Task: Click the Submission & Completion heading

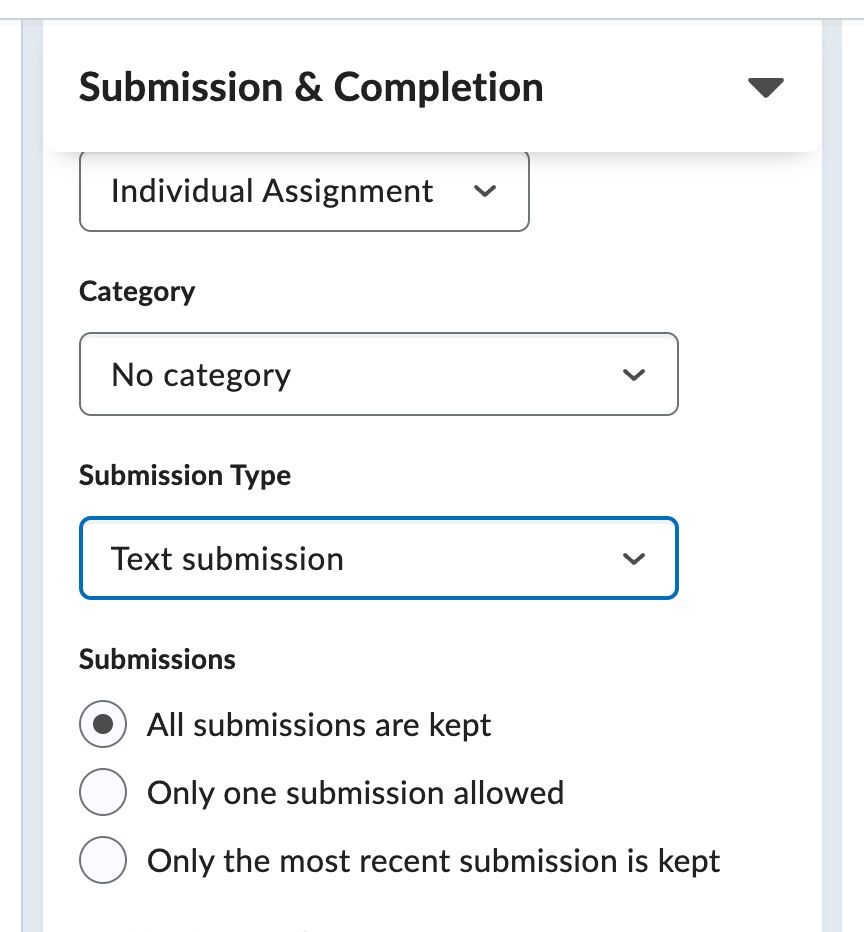Action: tap(311, 87)
